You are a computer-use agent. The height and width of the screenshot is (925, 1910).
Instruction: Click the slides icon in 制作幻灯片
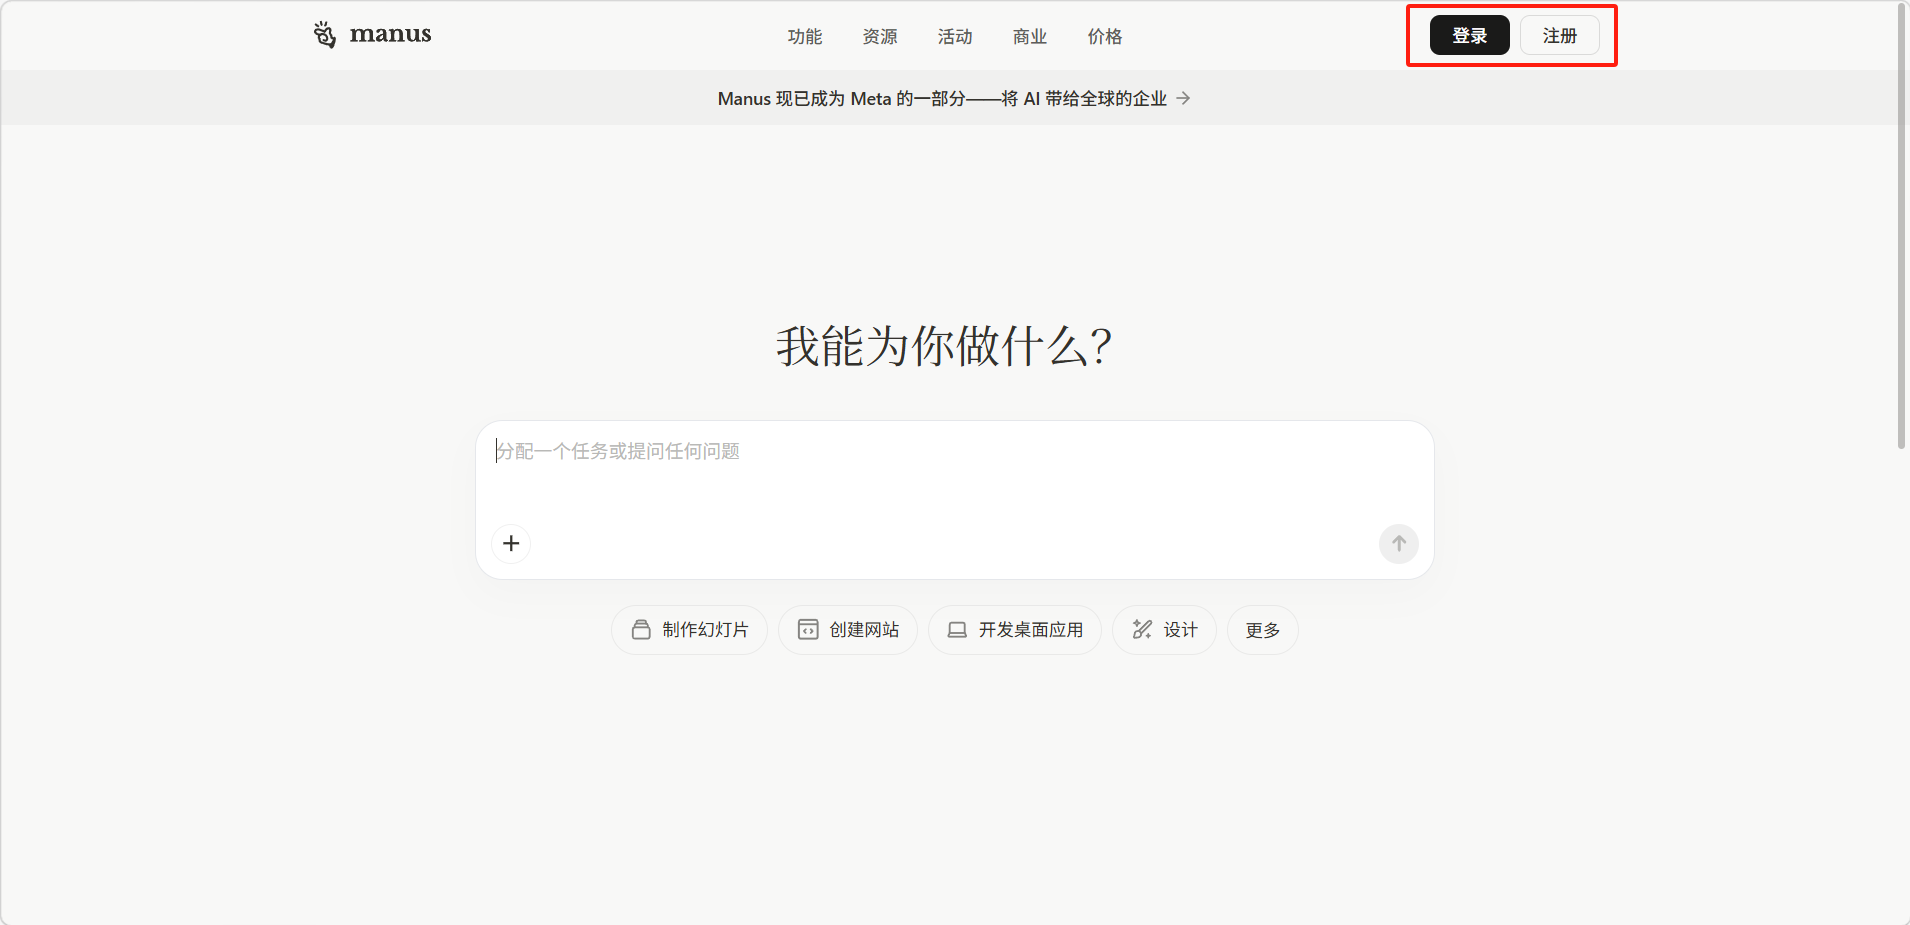641,630
